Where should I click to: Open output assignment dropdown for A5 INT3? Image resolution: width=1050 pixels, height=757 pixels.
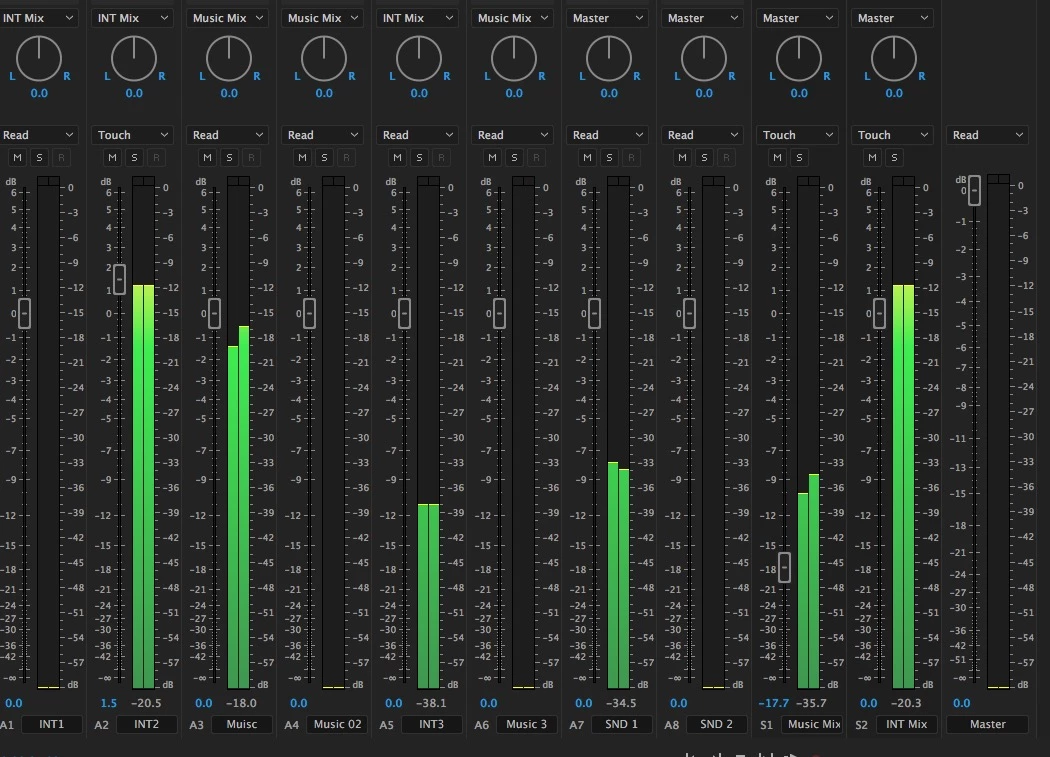click(x=418, y=18)
